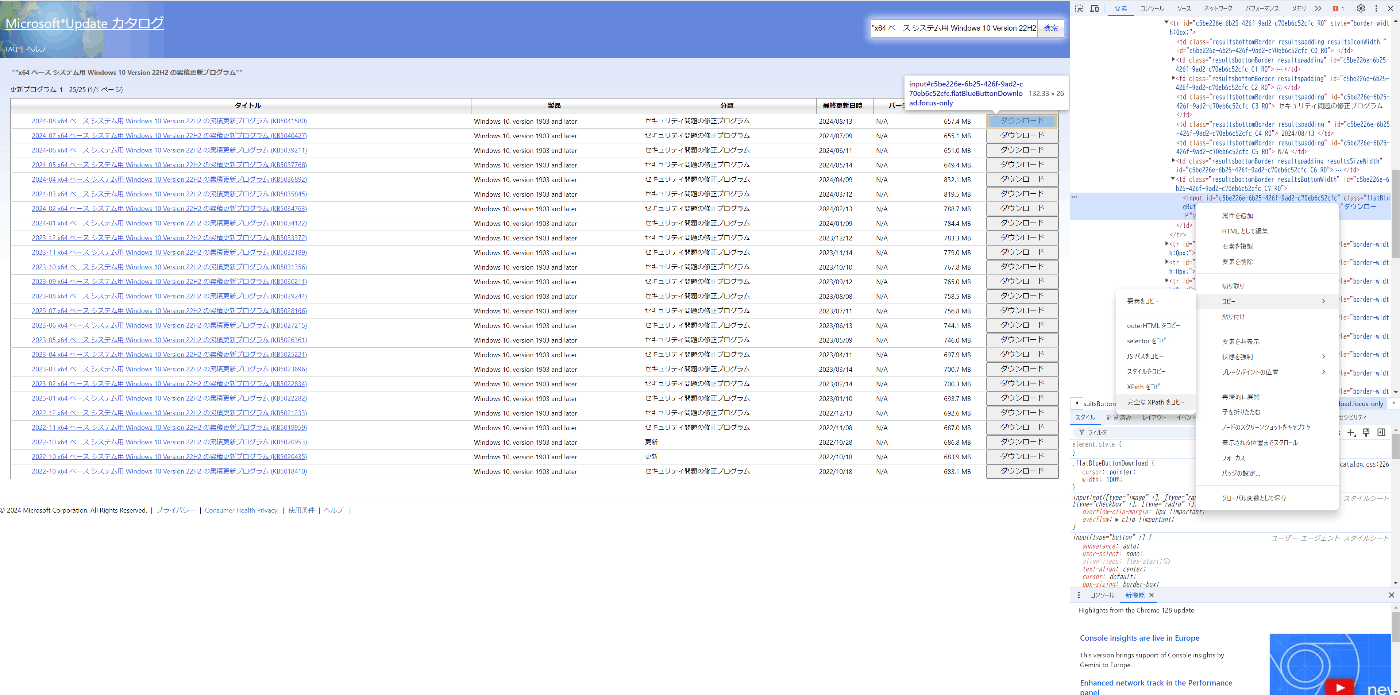This screenshot has width=1400, height=695.
Task: Choose 貼り付け from the context menu
Action: (1267, 317)
